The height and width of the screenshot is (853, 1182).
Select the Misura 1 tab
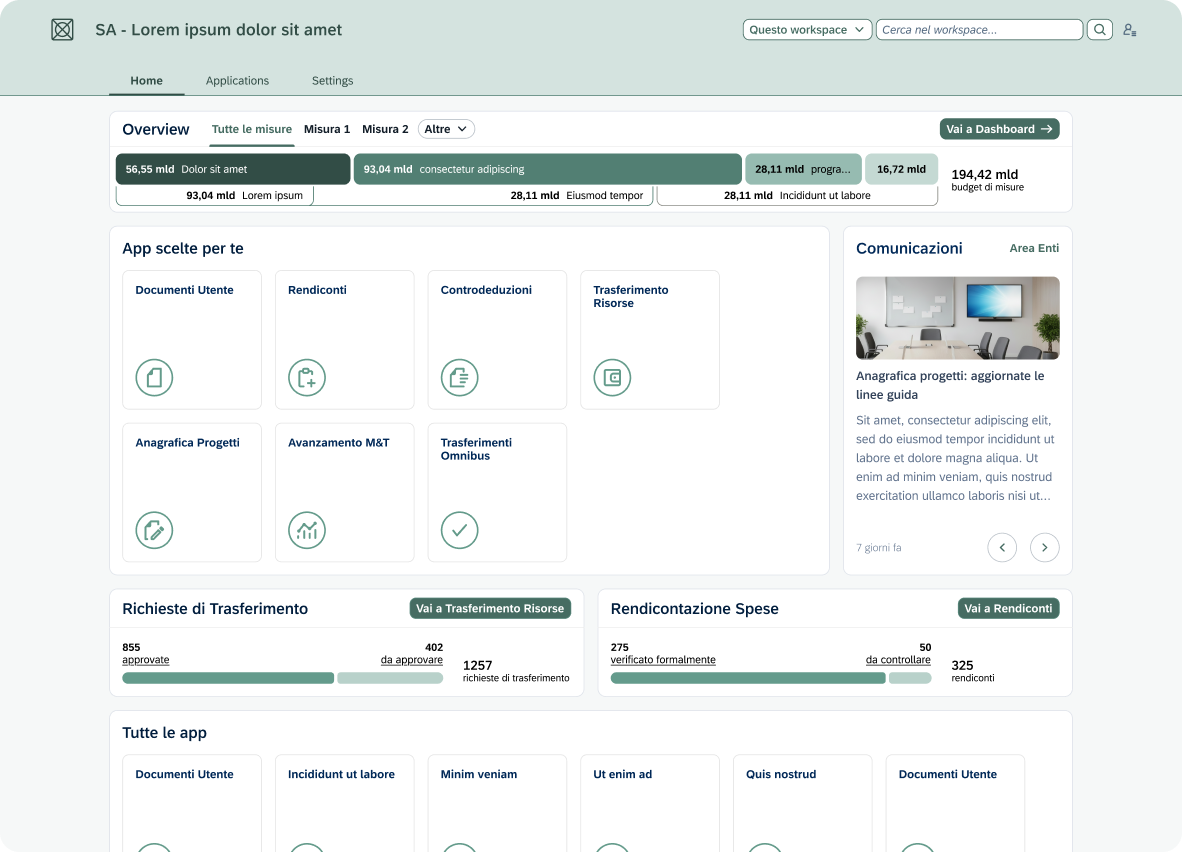coord(326,129)
